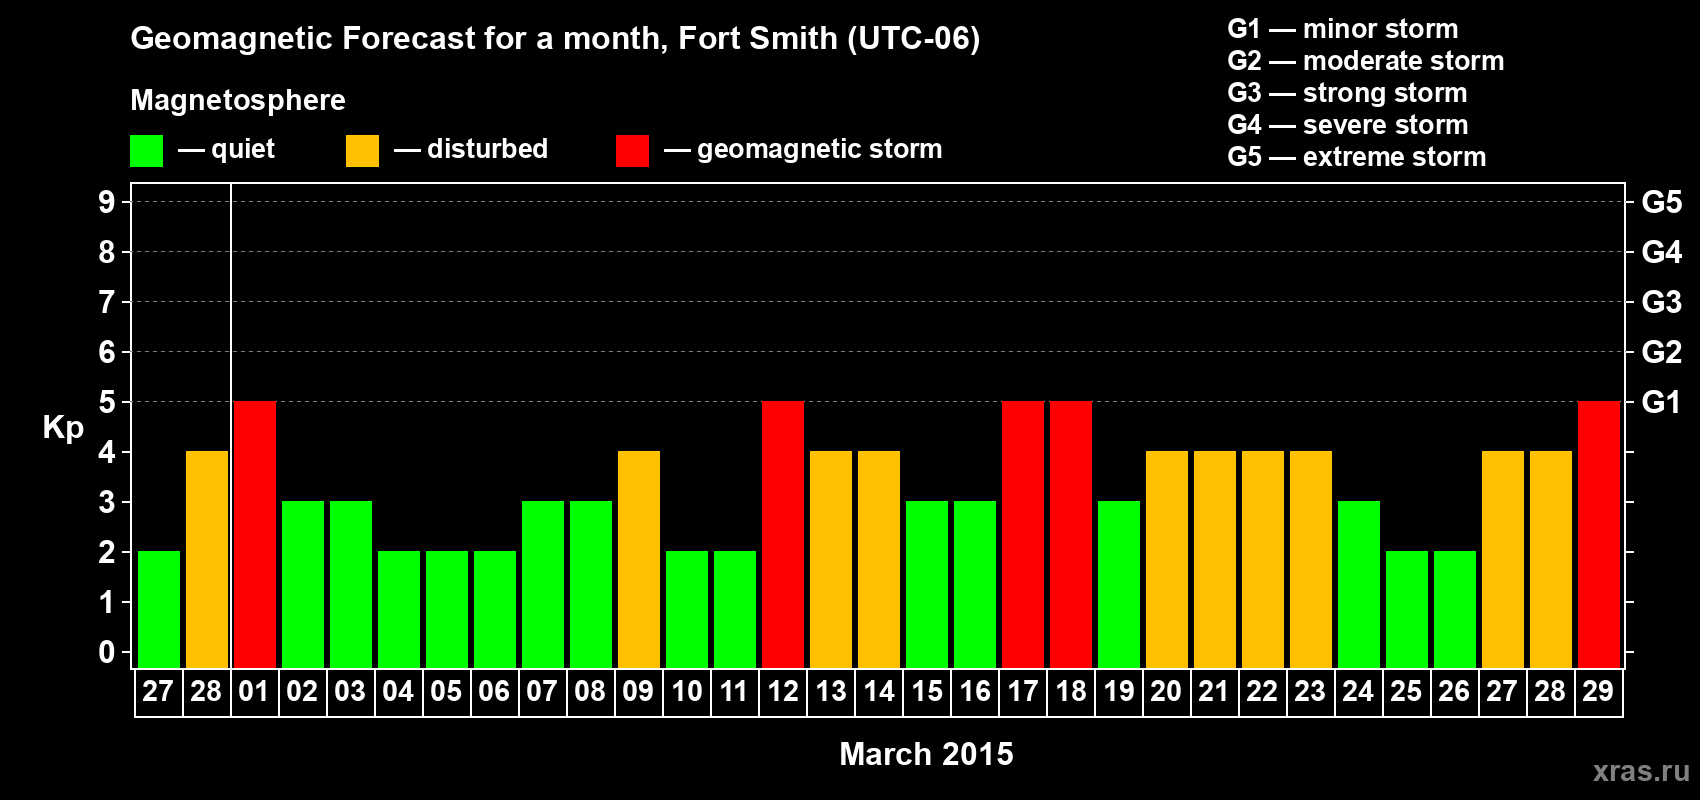The image size is (1700, 800).
Task: Click the Kp axis value '5'
Action: [x=107, y=402]
